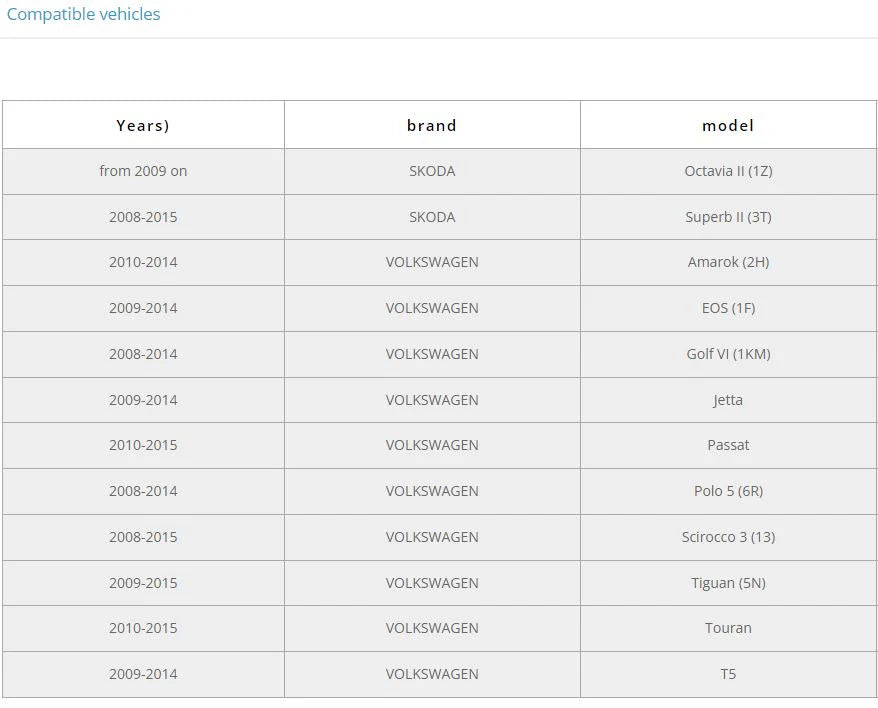Select the Golf VI (1KM) cell
This screenshot has height=708, width=878.
[x=728, y=354]
